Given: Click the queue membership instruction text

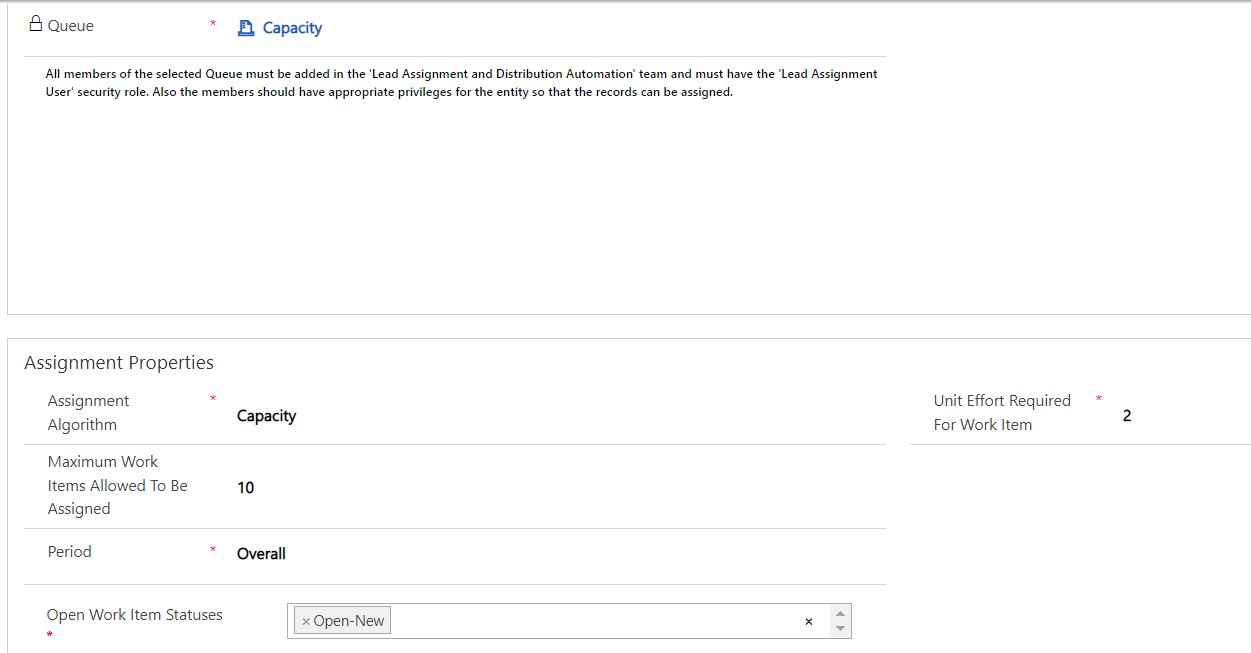Looking at the screenshot, I should point(461,83).
